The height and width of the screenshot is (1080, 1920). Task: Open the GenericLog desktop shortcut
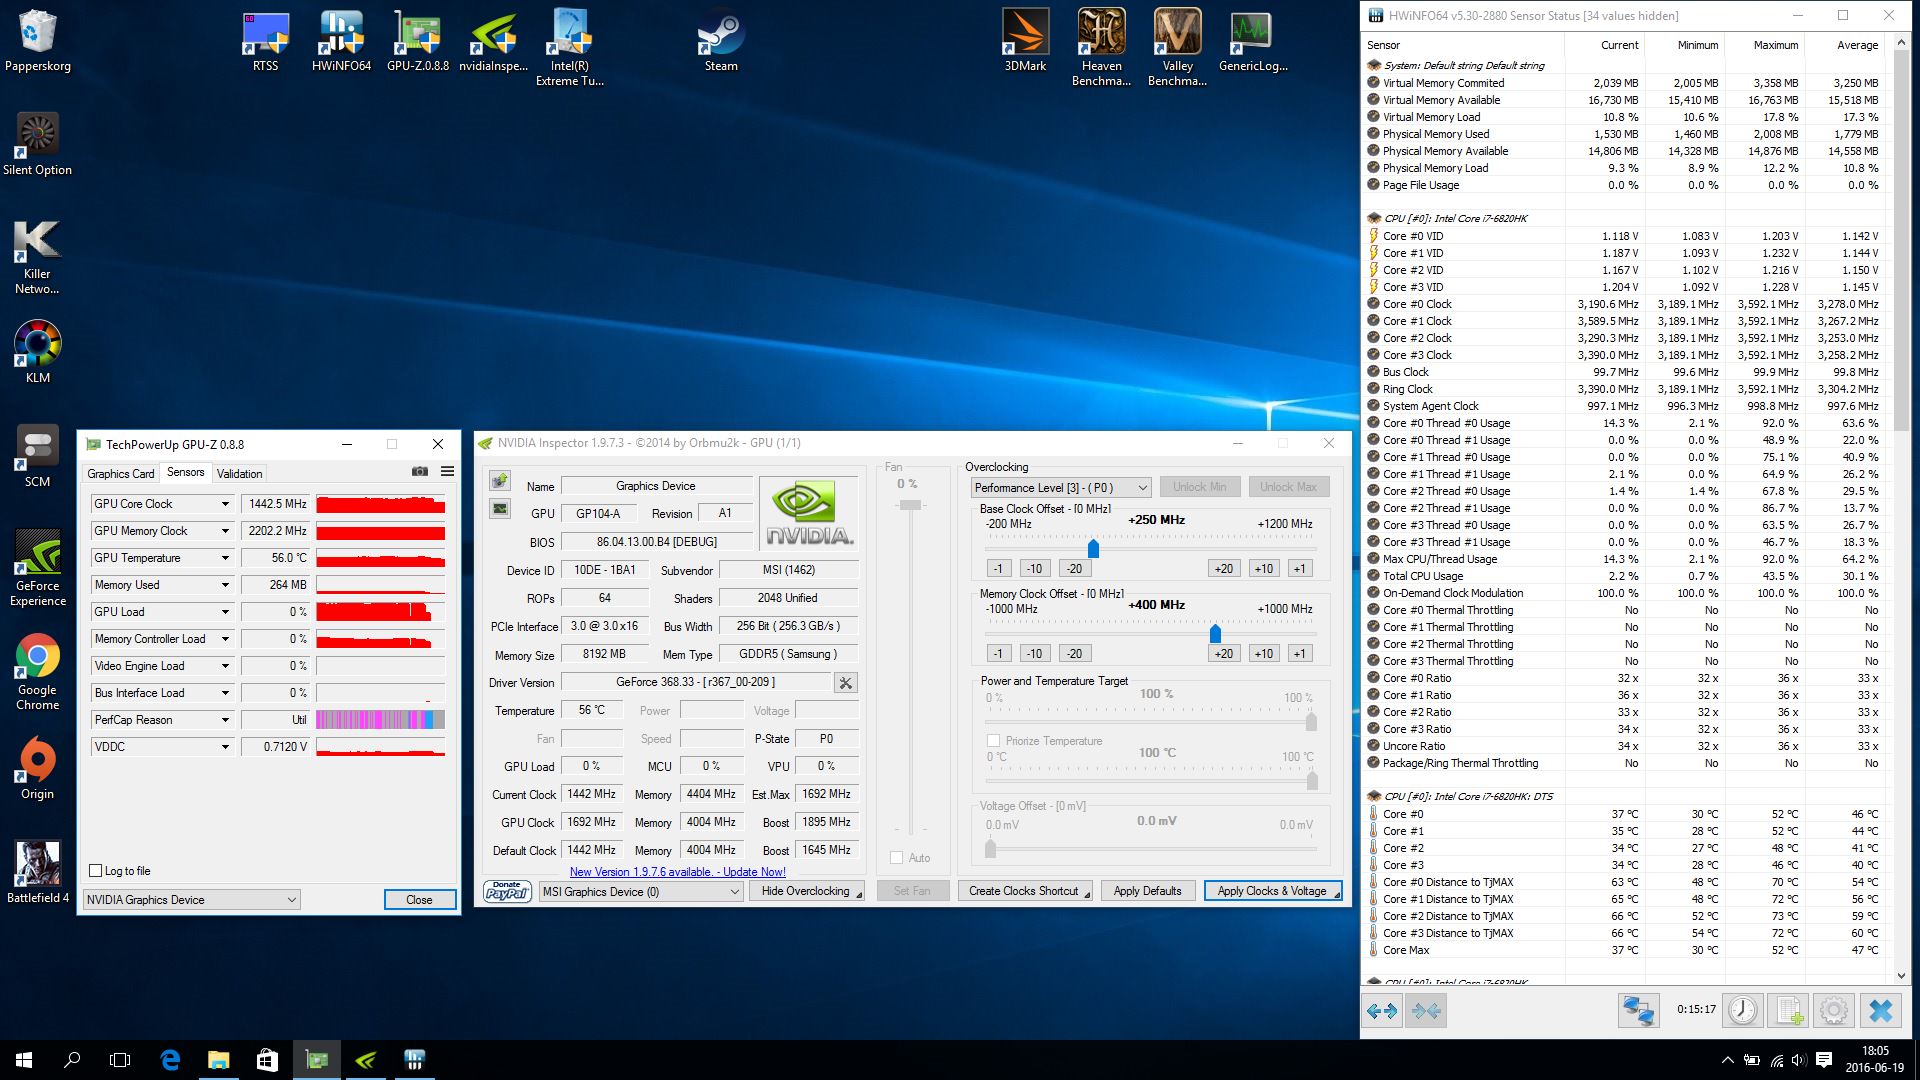coord(1253,41)
